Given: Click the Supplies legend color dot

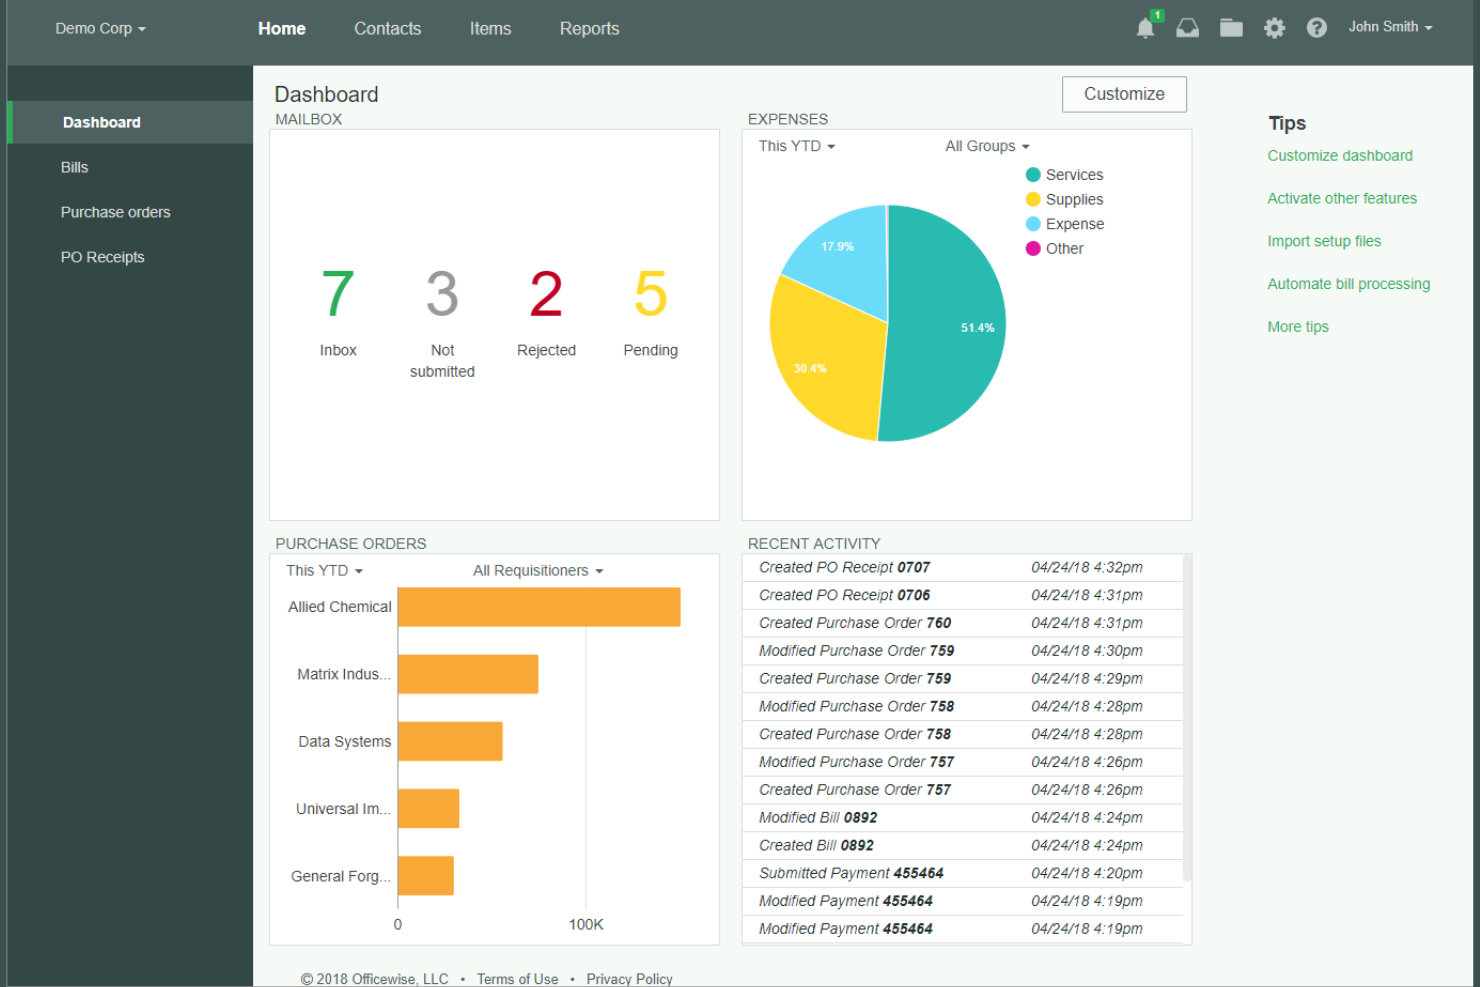Looking at the screenshot, I should [1033, 199].
